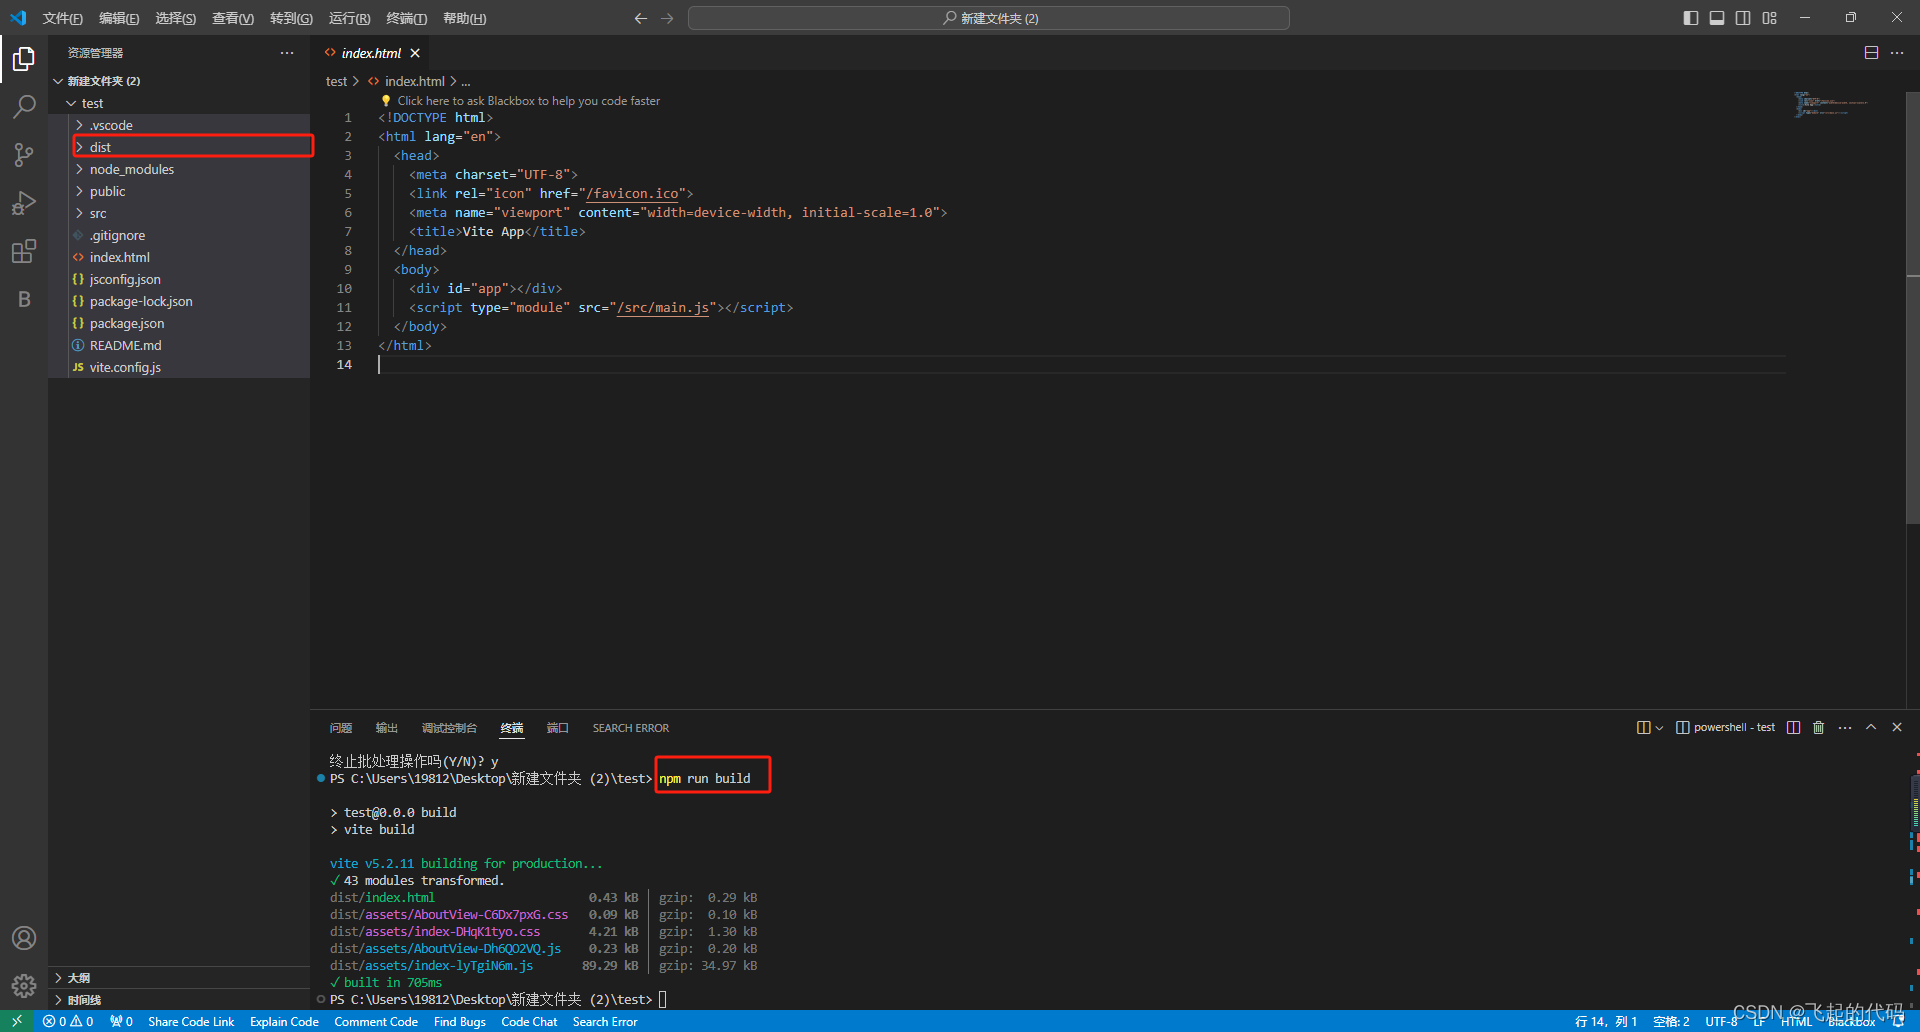Click Find Bugs in the status bar

click(x=460, y=1021)
